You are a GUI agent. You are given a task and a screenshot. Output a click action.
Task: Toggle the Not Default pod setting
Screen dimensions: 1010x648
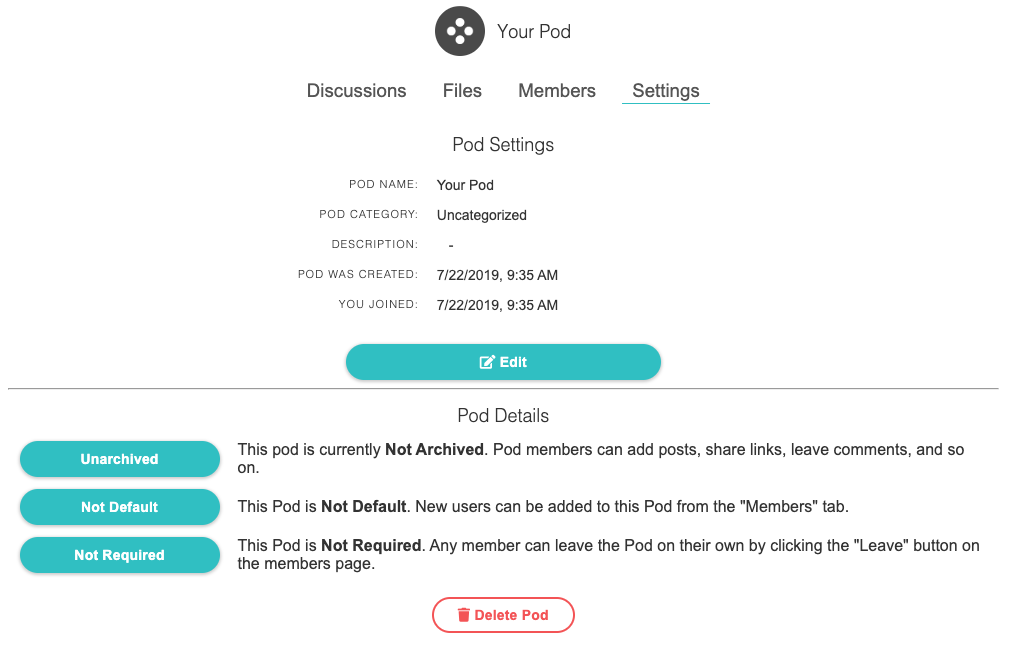coord(120,507)
